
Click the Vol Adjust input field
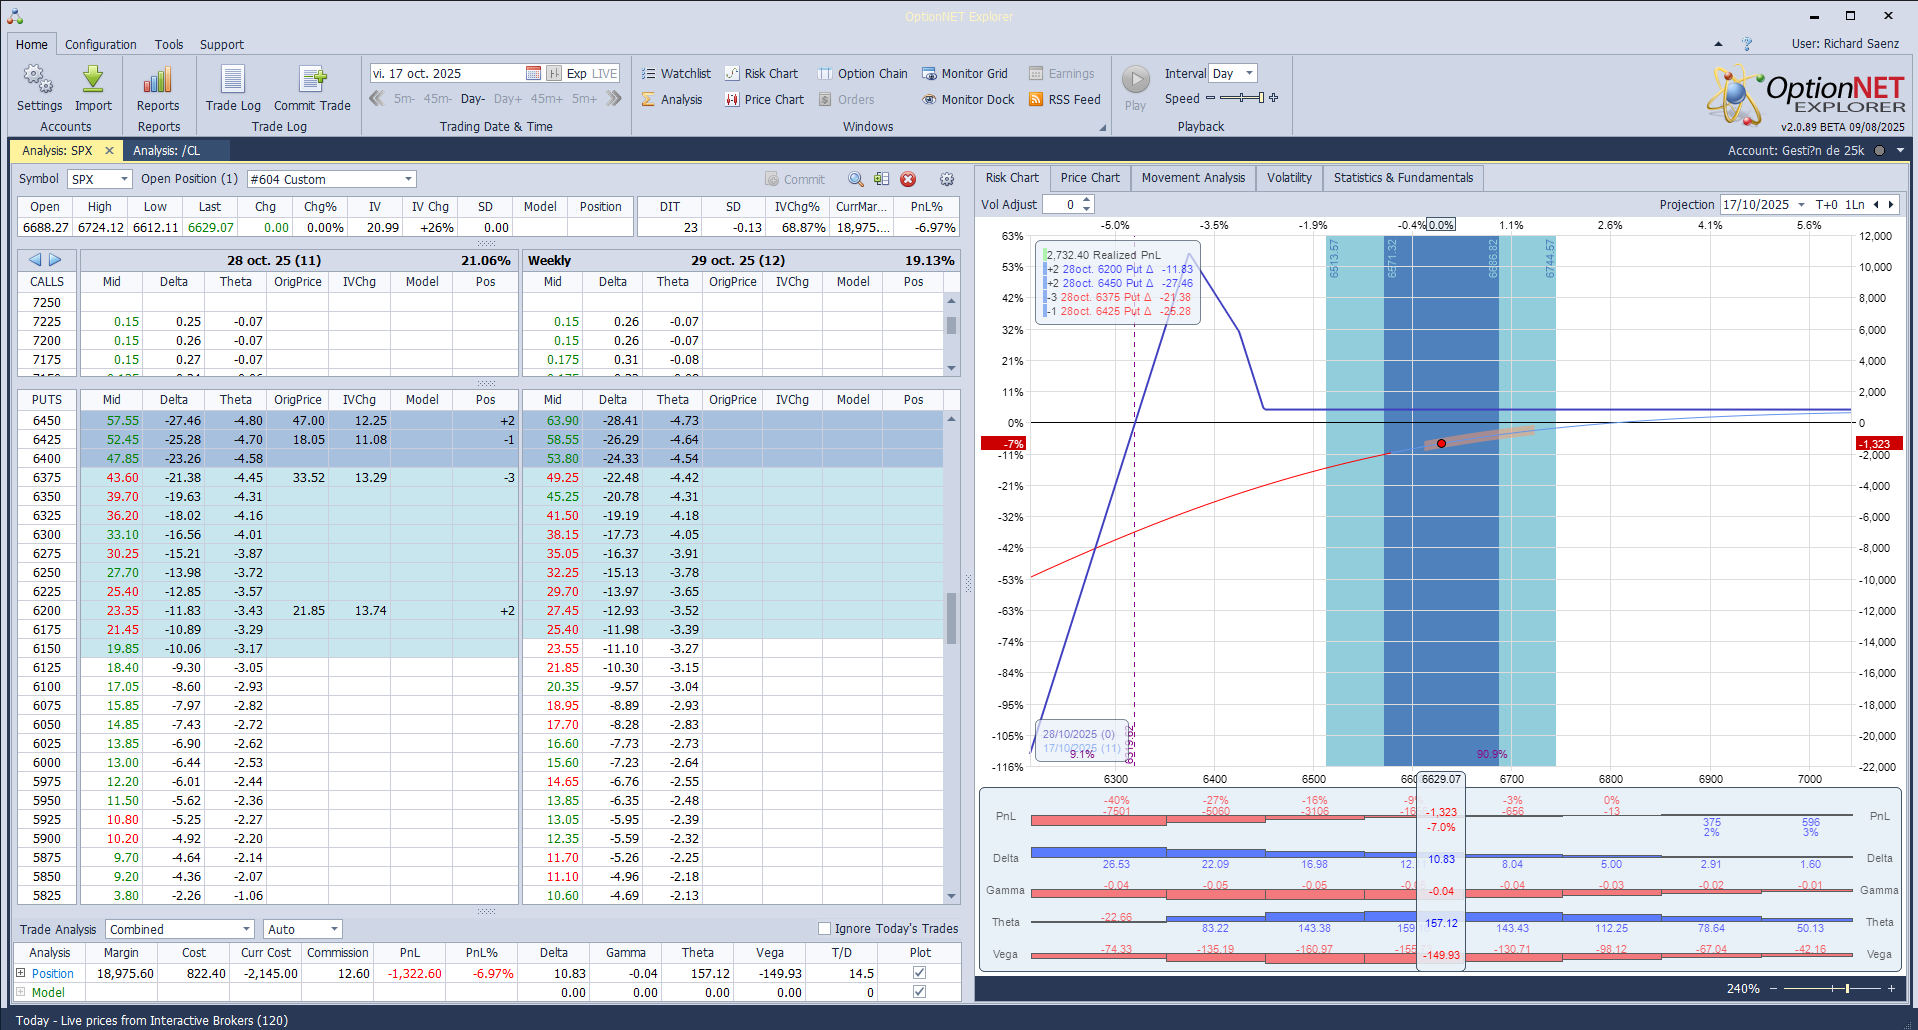pos(1061,204)
